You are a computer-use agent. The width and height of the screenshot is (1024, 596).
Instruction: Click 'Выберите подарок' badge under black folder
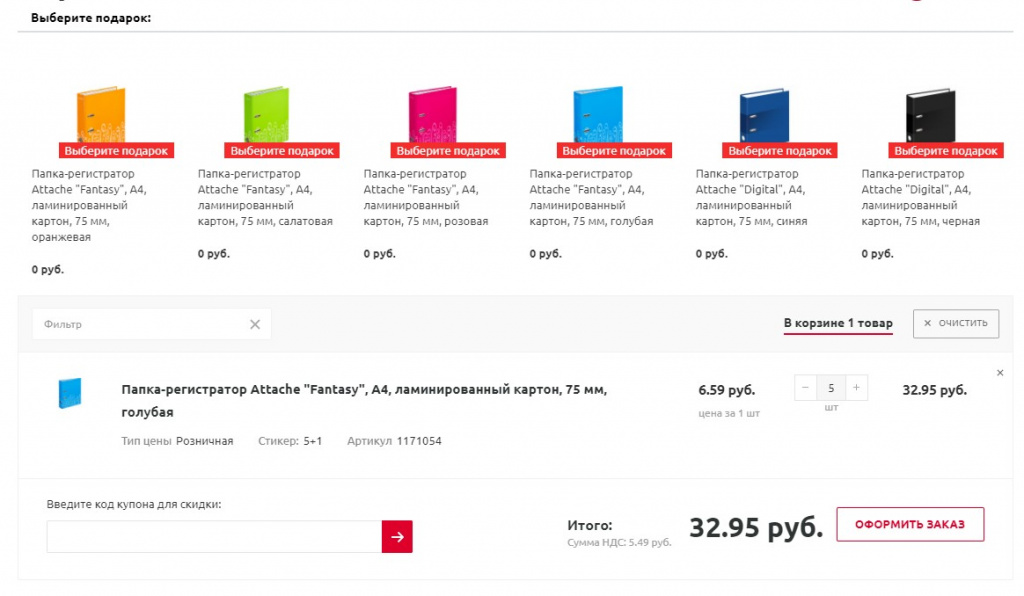coord(946,151)
